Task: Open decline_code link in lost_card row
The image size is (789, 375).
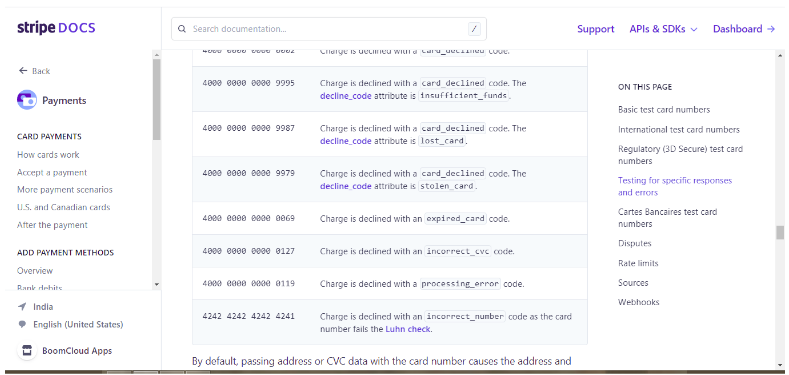Action: pos(345,141)
